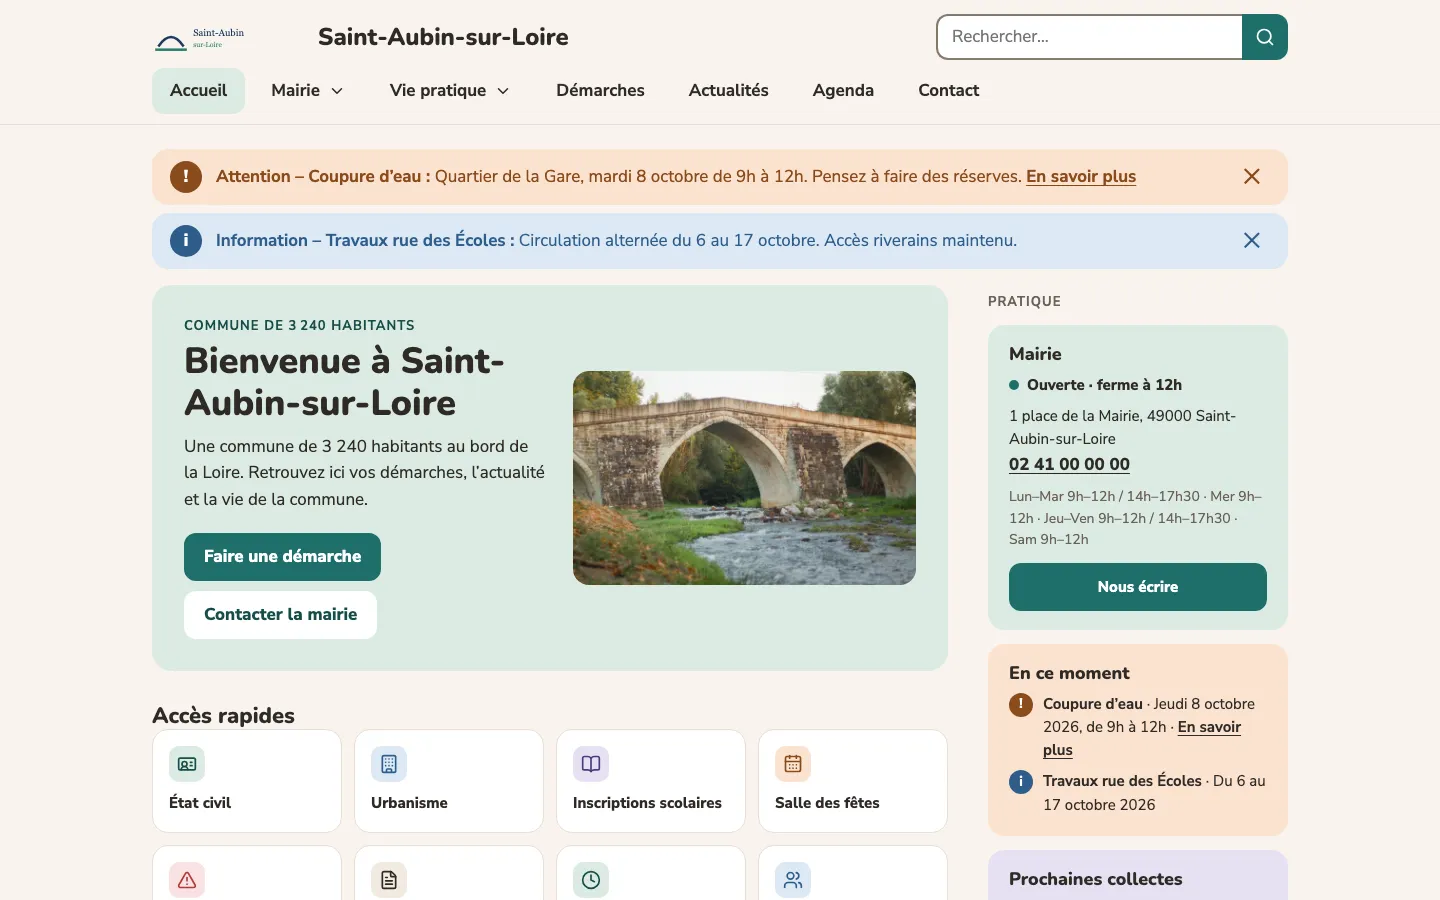Click the Urbanisme building icon
1440x900 pixels.
tap(389, 764)
